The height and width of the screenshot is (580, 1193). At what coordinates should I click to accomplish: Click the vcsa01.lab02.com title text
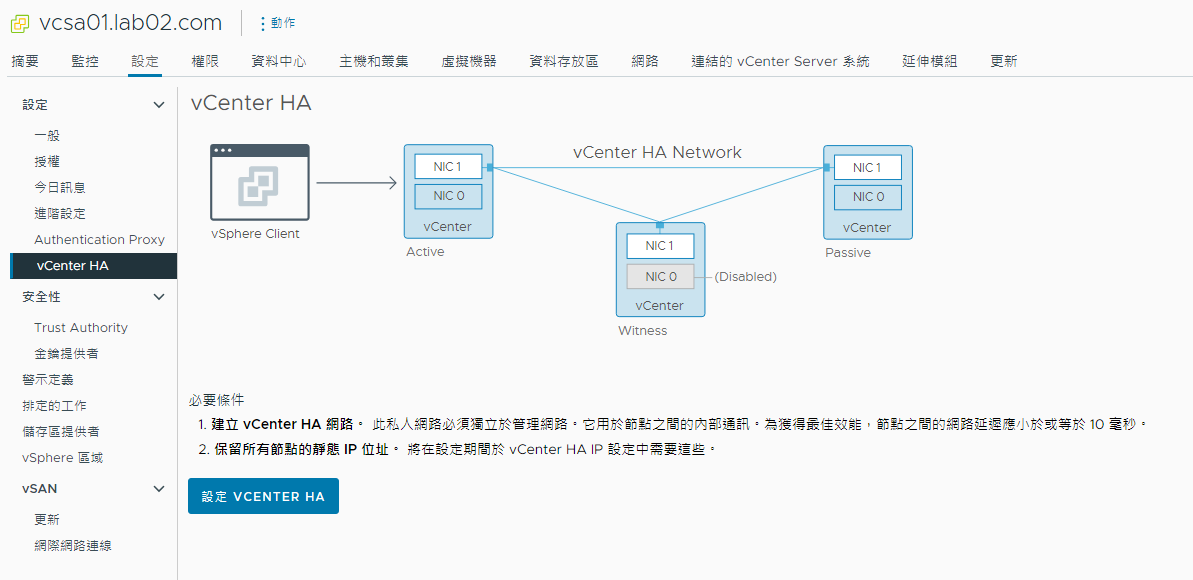tap(130, 24)
